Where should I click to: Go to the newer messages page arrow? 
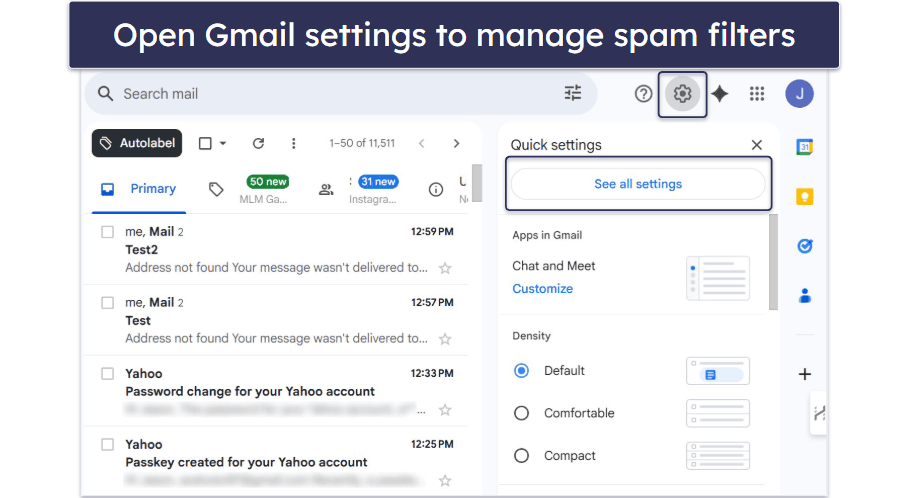422,143
